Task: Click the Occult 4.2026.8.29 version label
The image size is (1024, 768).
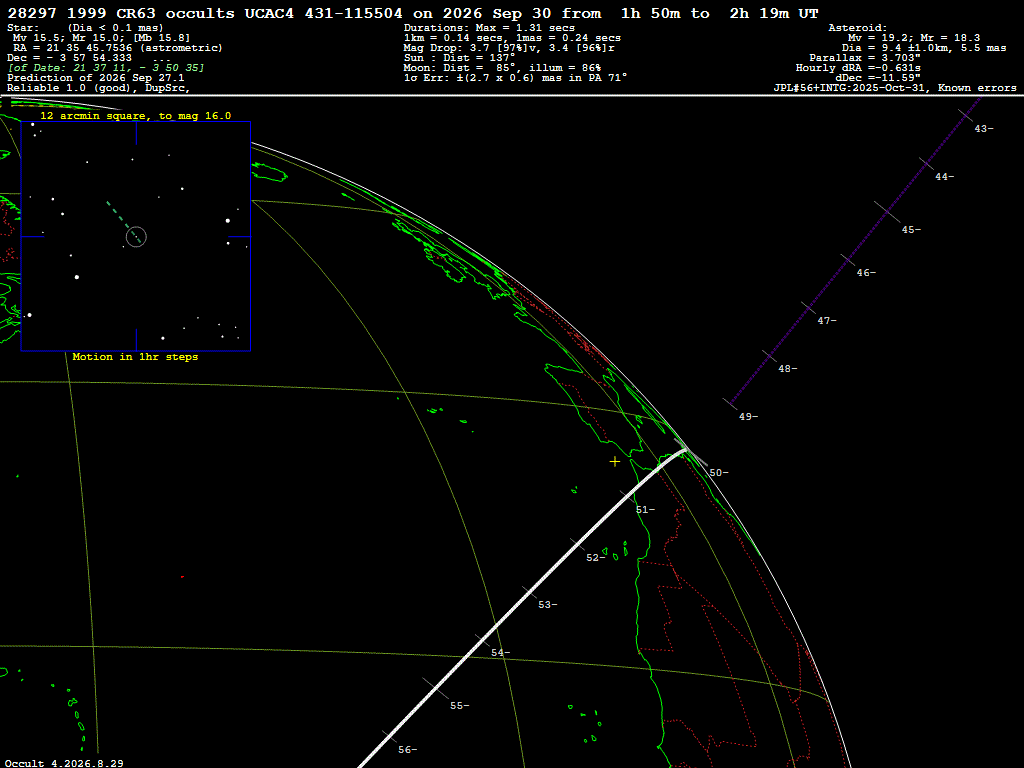Action: 64,763
